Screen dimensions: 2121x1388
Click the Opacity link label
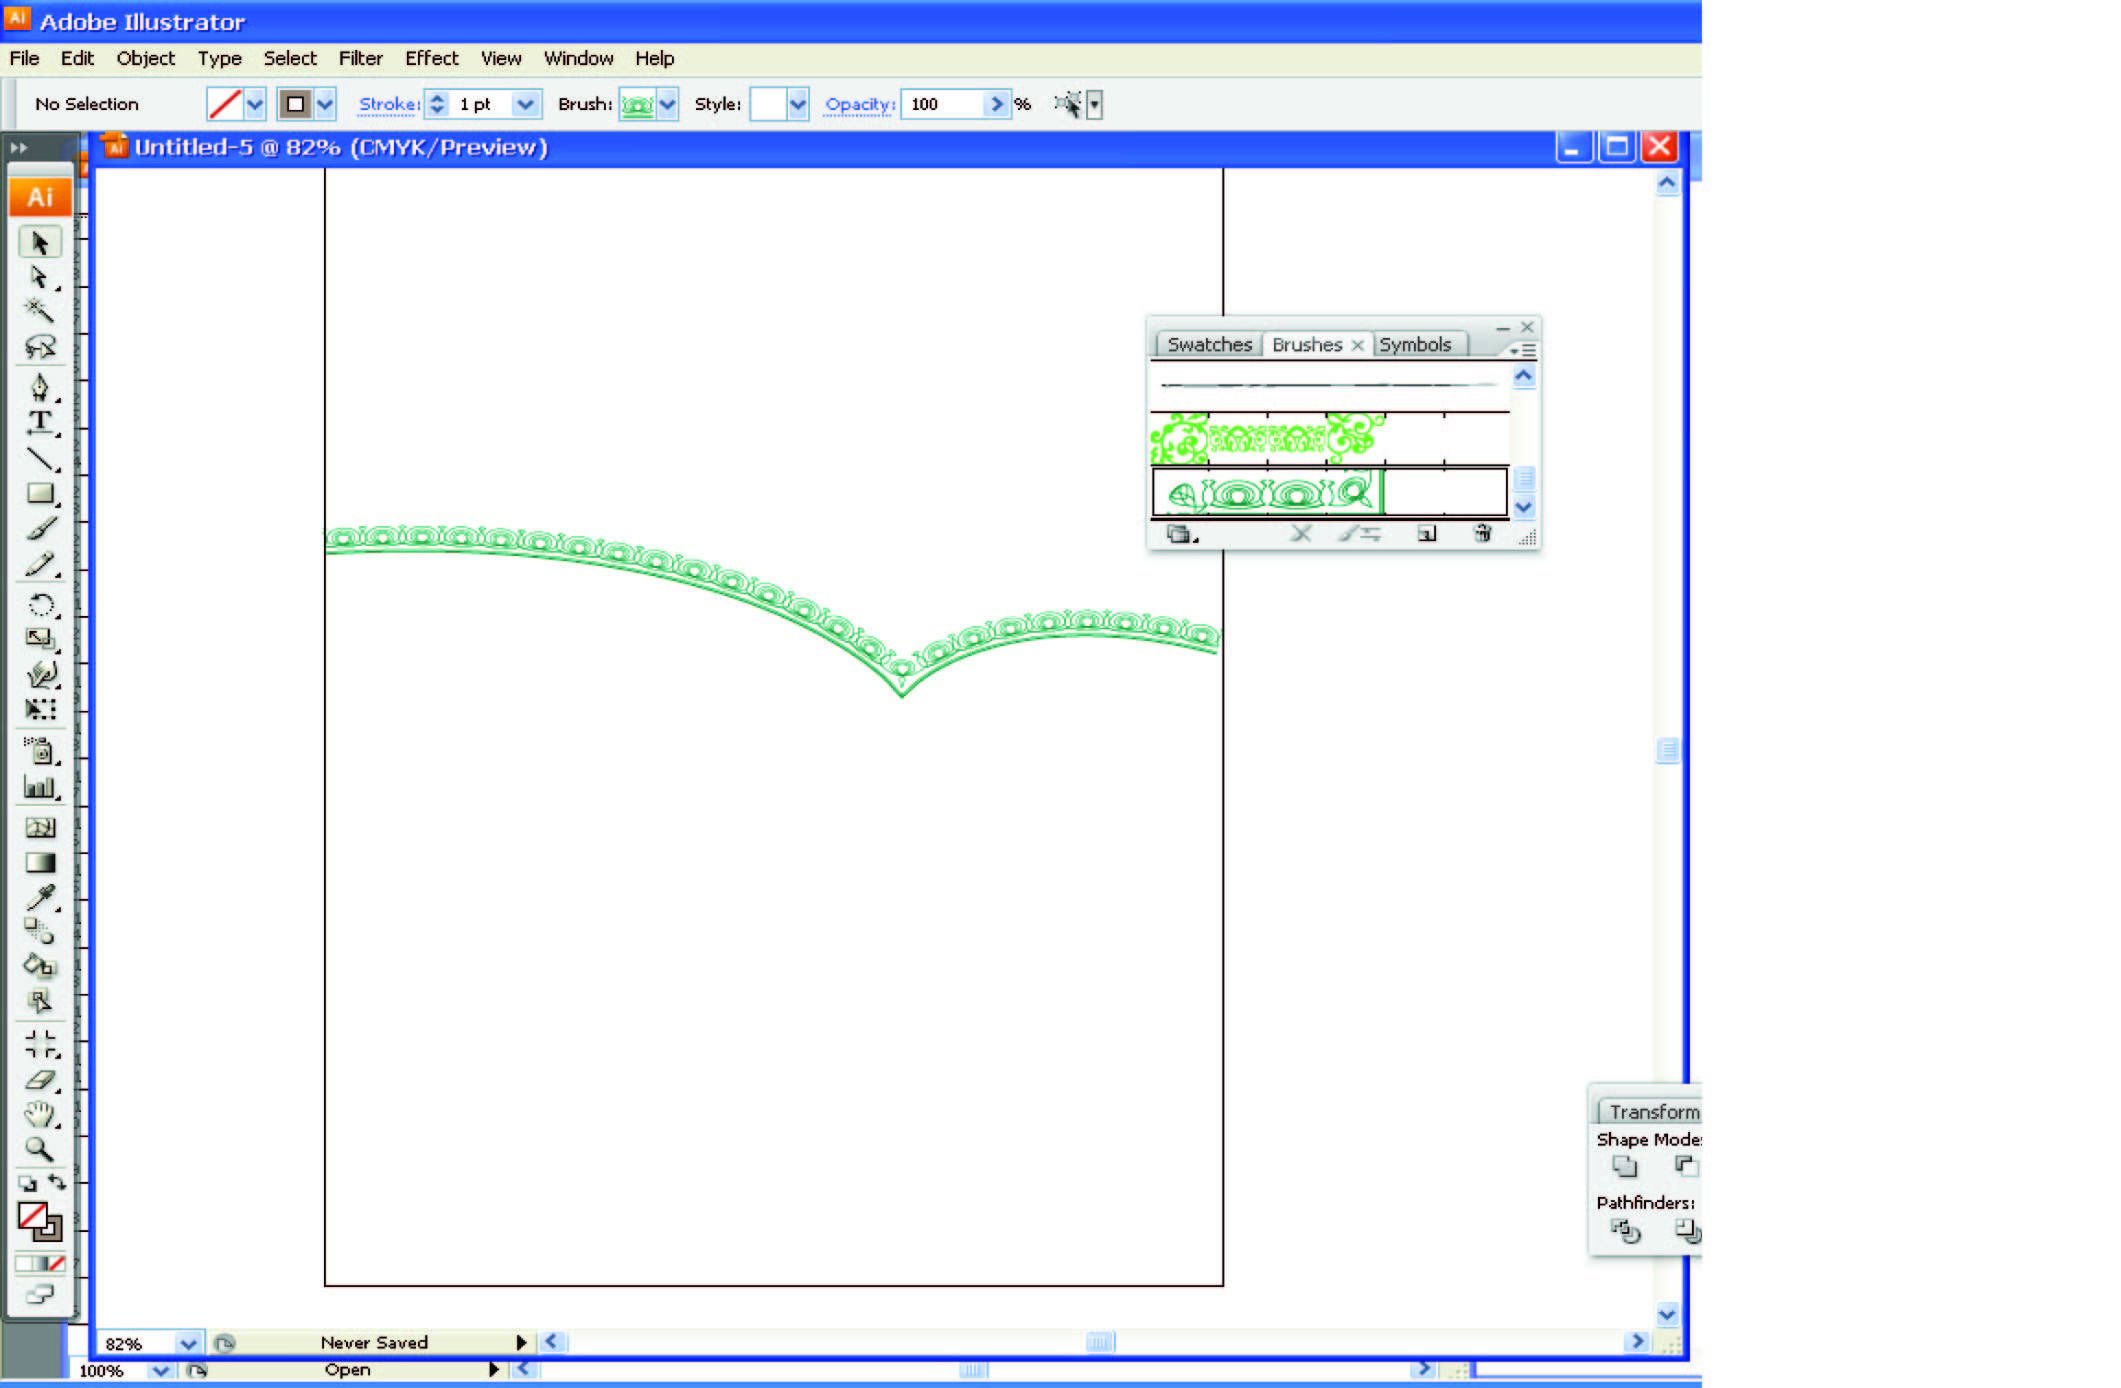[858, 104]
